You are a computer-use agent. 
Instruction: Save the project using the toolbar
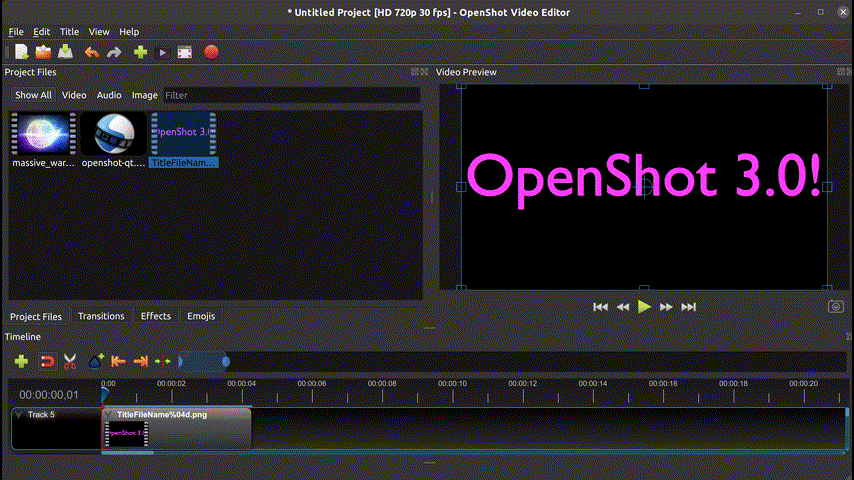click(66, 52)
